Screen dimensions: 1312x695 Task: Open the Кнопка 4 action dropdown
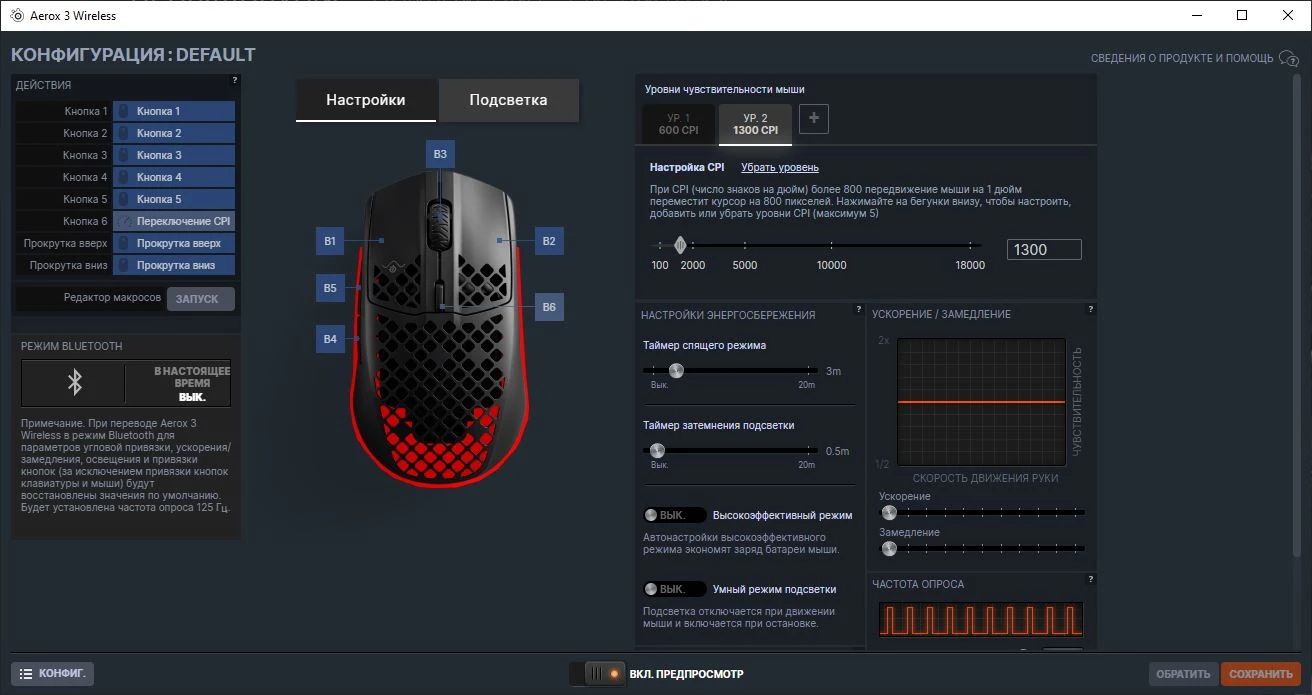click(x=174, y=177)
